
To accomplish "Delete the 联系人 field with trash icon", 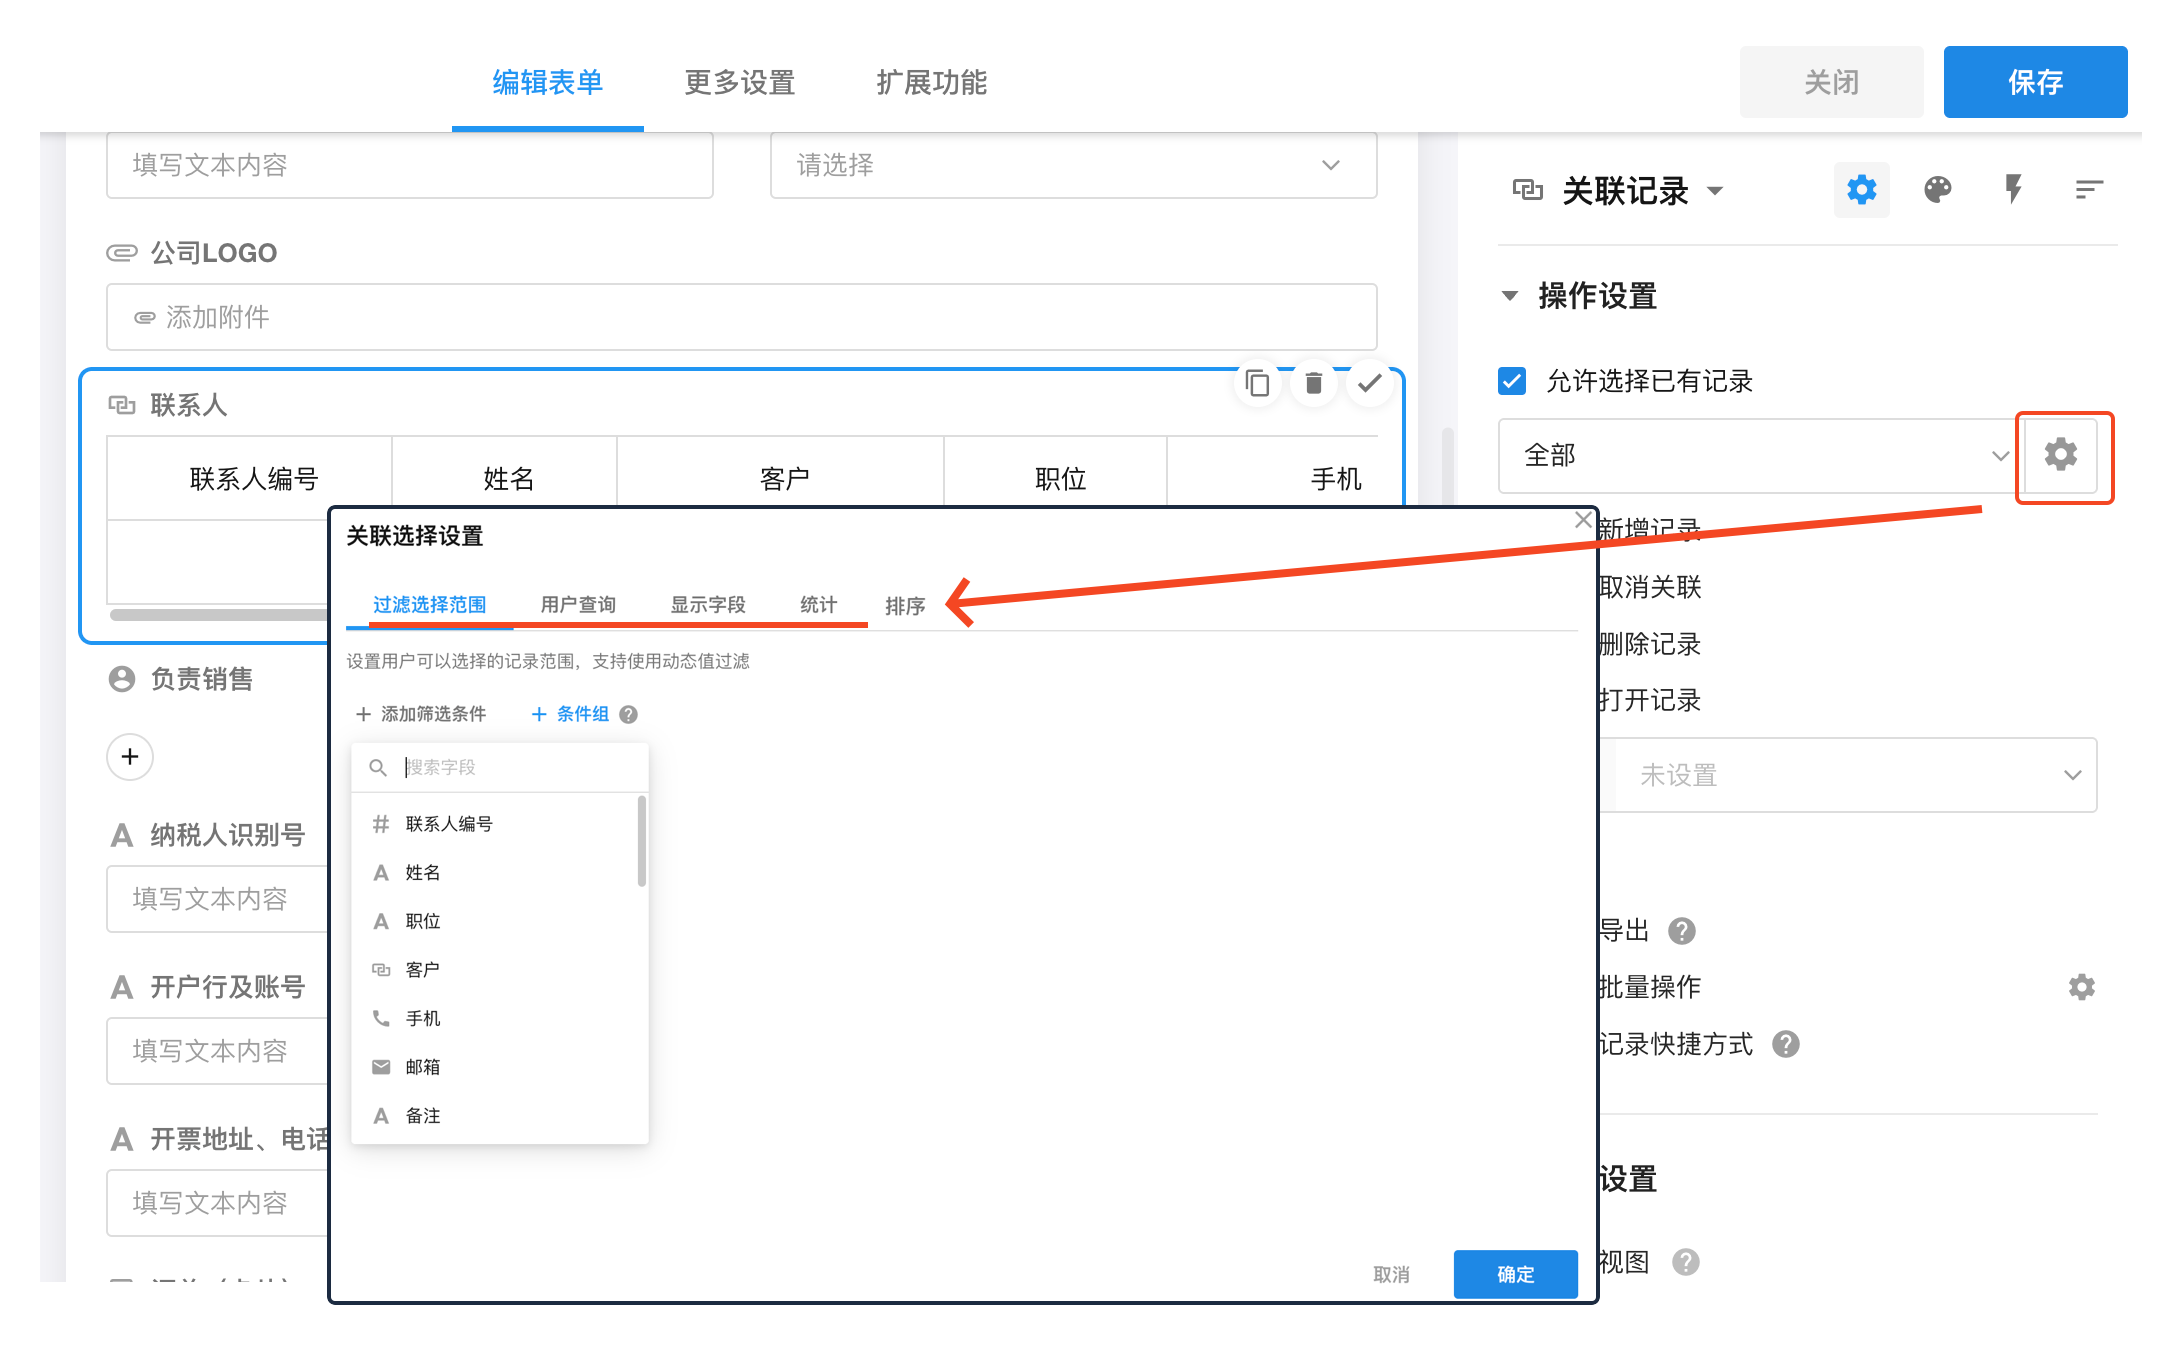I will coord(1313,383).
